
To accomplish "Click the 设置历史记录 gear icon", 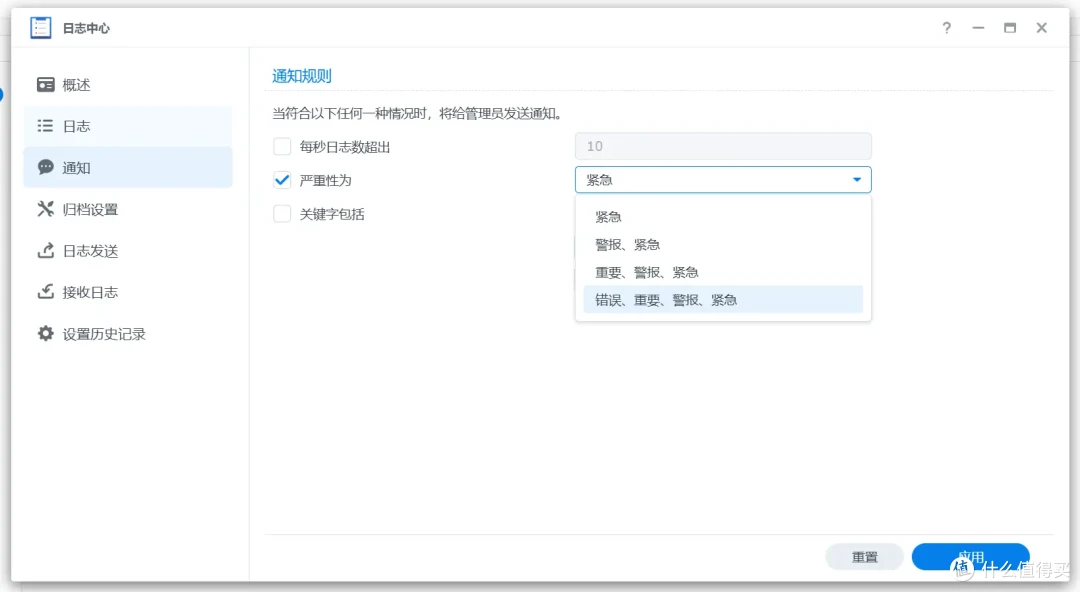I will click(45, 334).
